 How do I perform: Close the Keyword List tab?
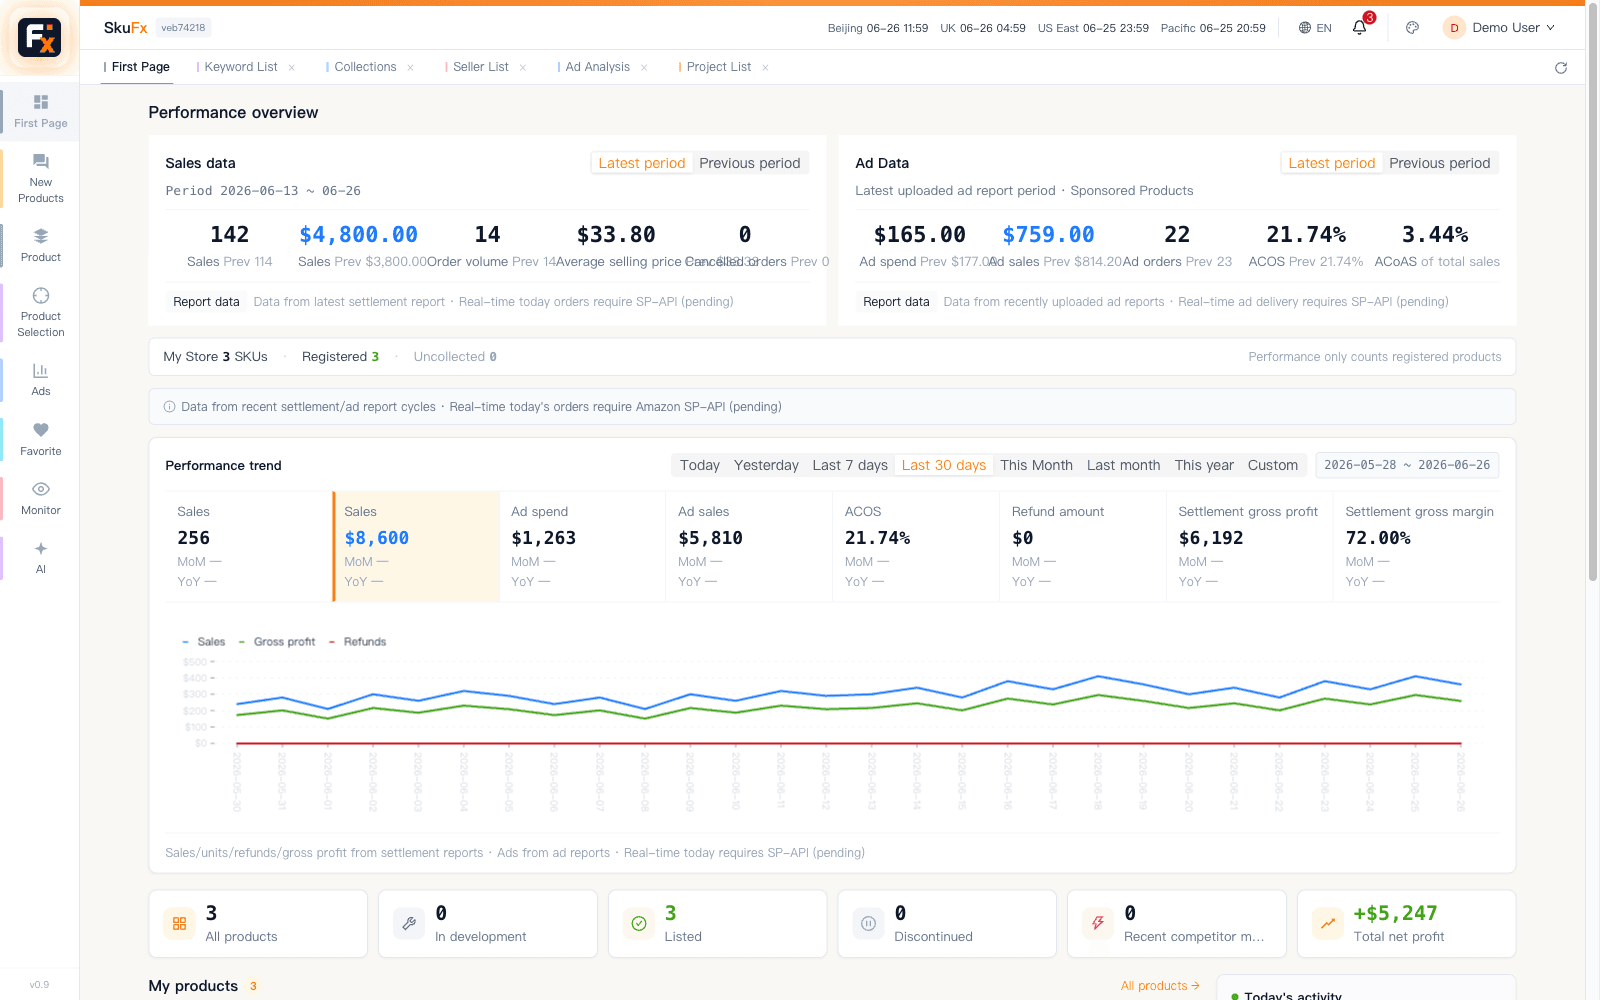292,68
